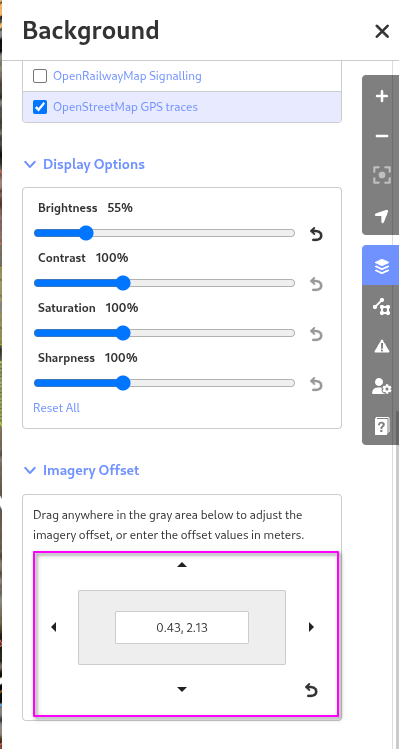Reset the imagery offset with undo arrow
399x749 pixels.
point(311,690)
